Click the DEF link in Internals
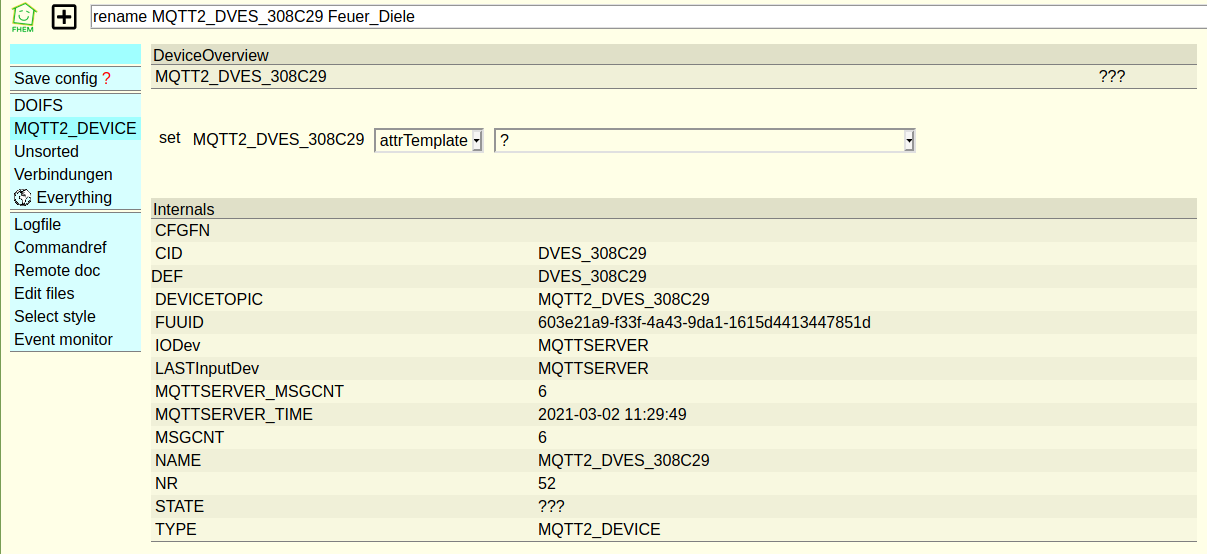 (x=167, y=276)
